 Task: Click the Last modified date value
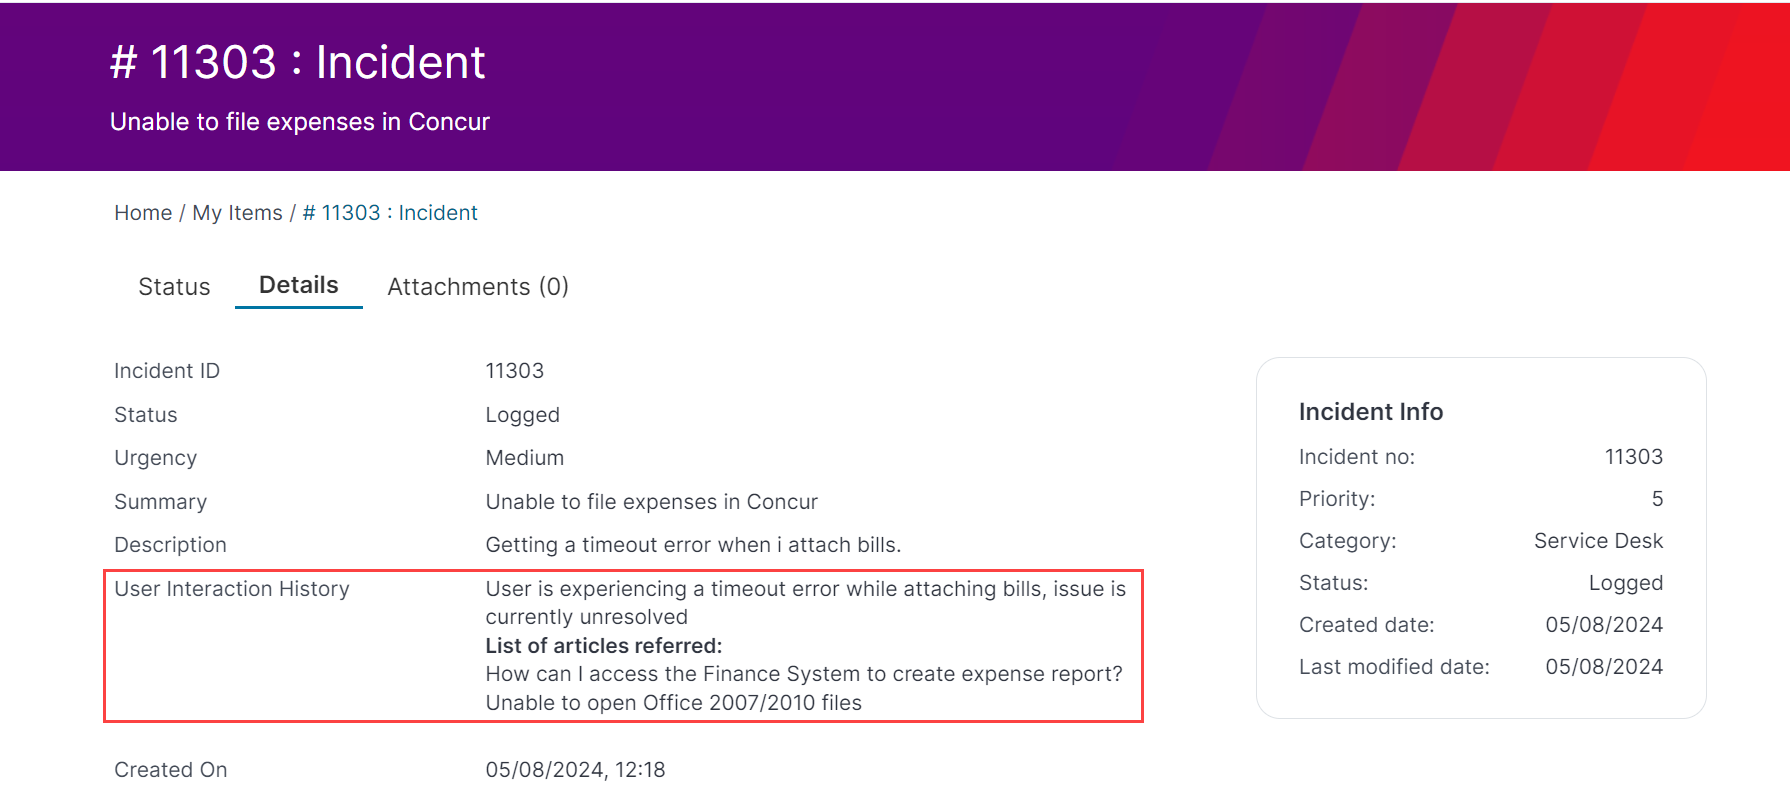[1603, 667]
